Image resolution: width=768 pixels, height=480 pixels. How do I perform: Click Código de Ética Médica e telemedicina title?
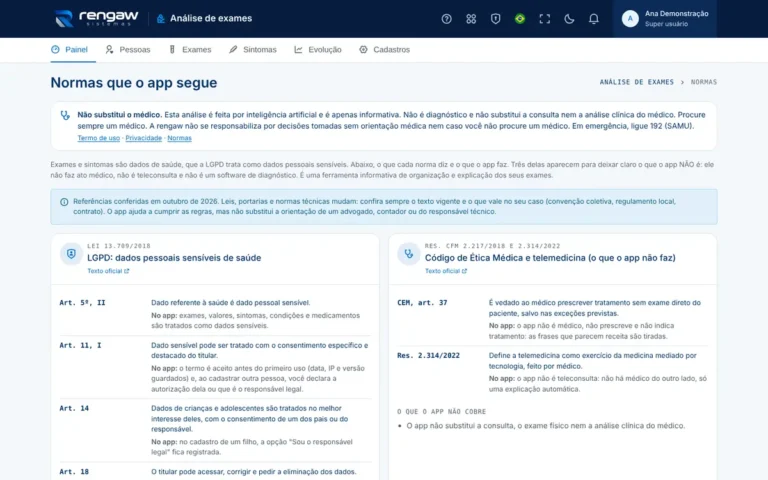tap(550, 258)
